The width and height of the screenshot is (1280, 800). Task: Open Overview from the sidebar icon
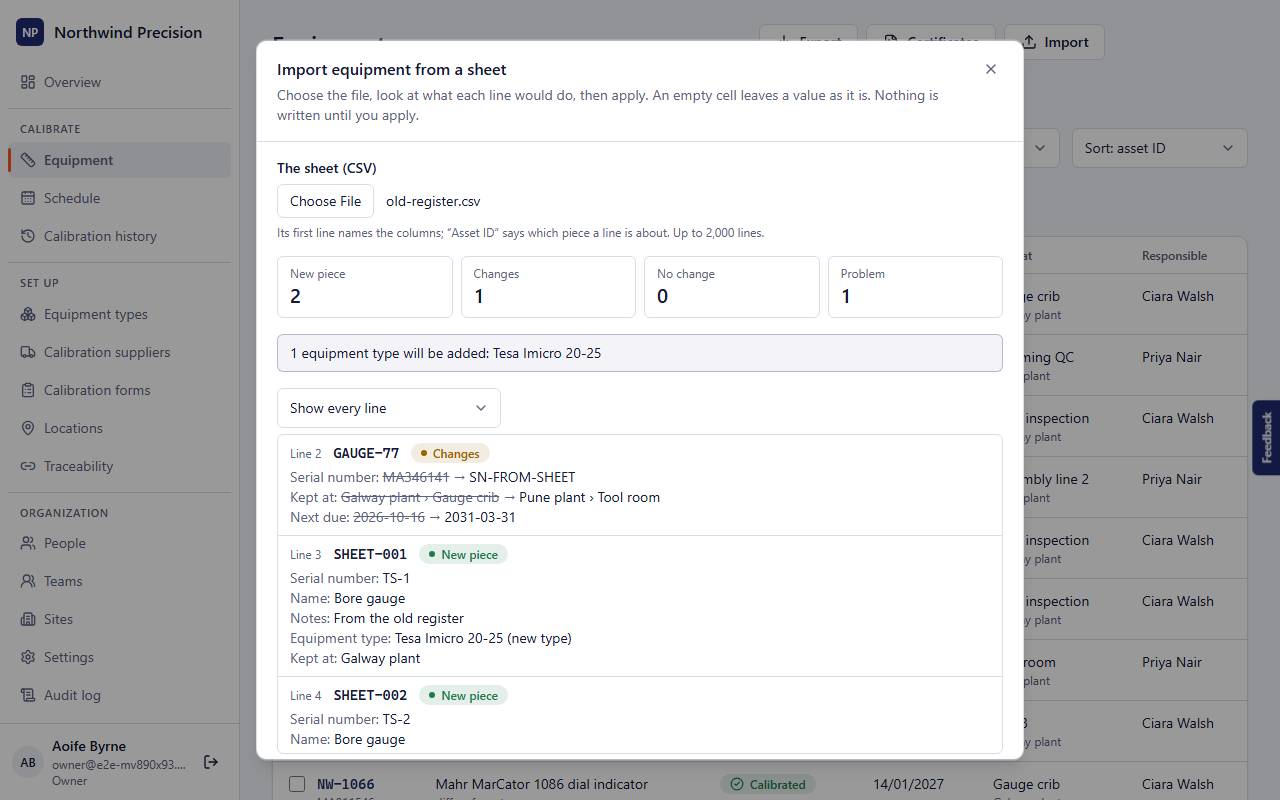click(x=28, y=82)
